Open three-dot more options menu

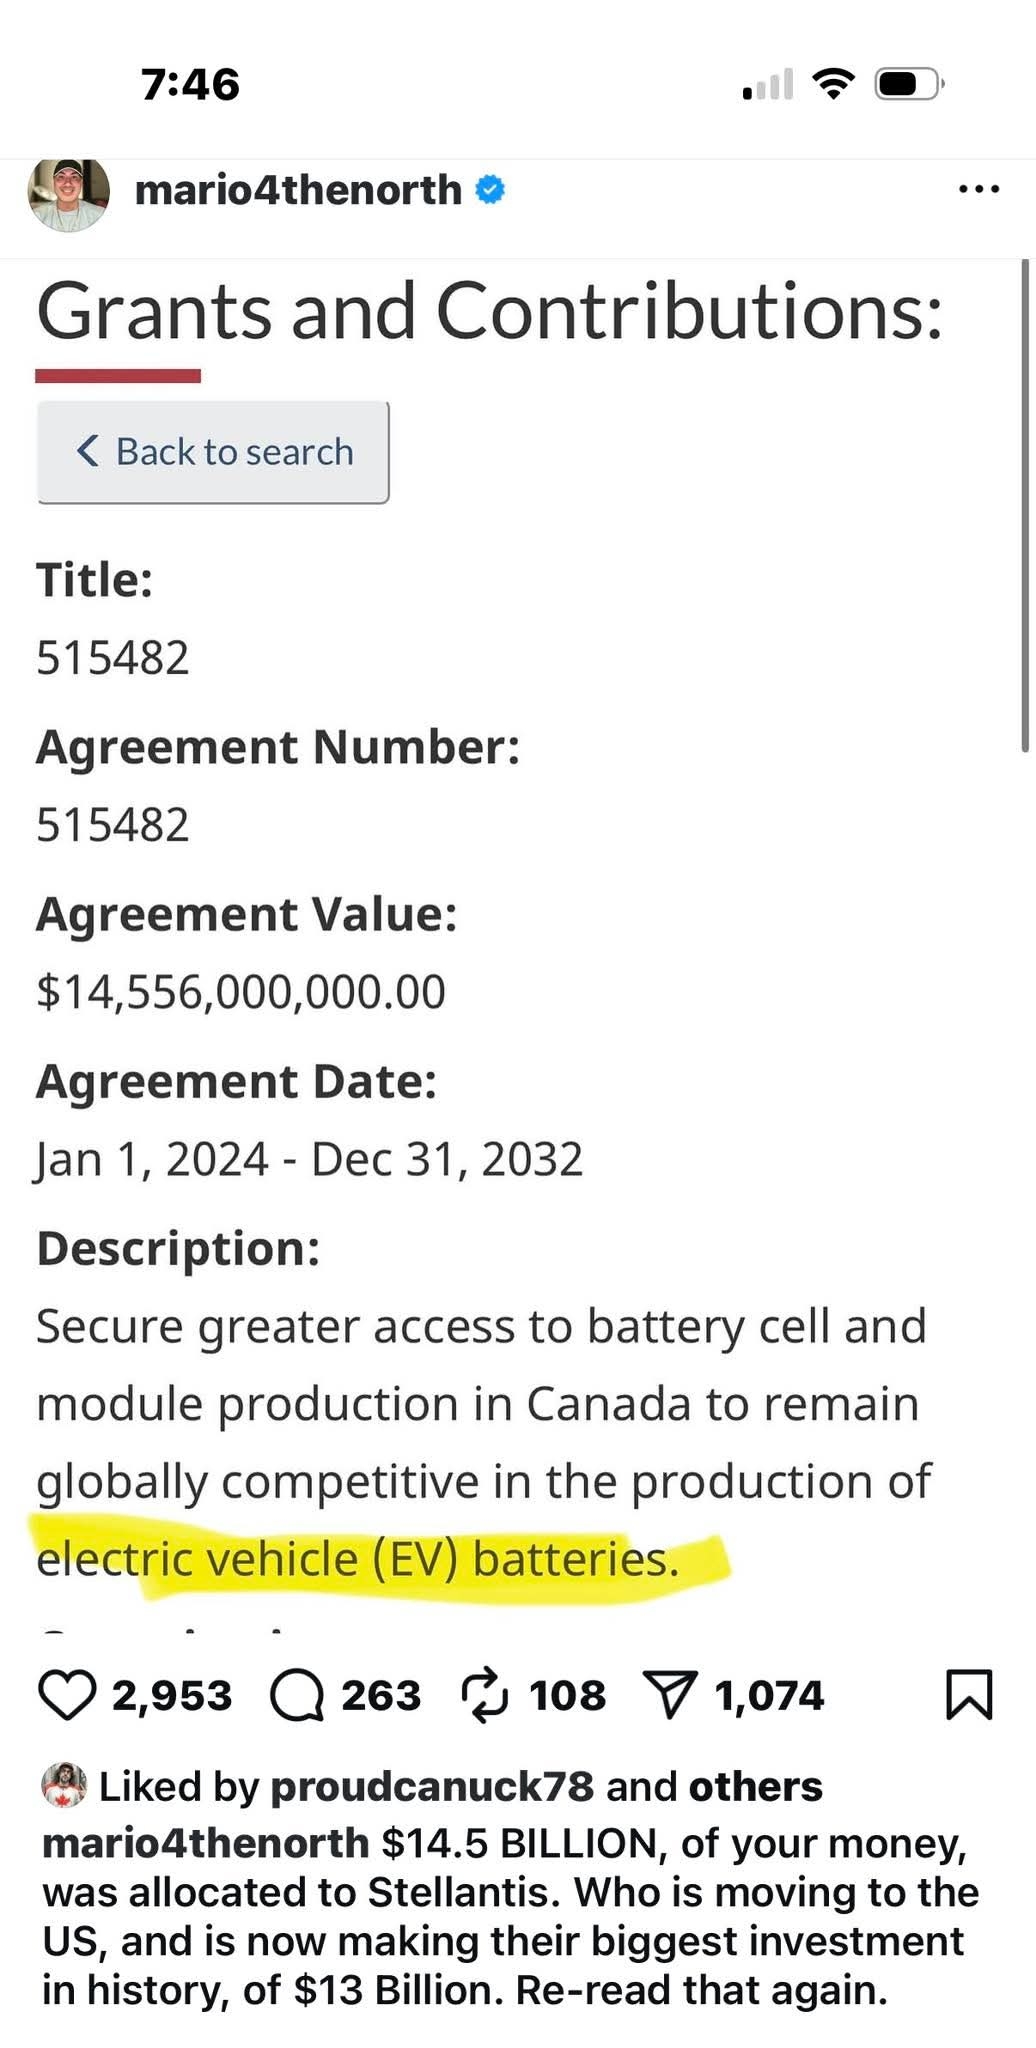click(978, 189)
